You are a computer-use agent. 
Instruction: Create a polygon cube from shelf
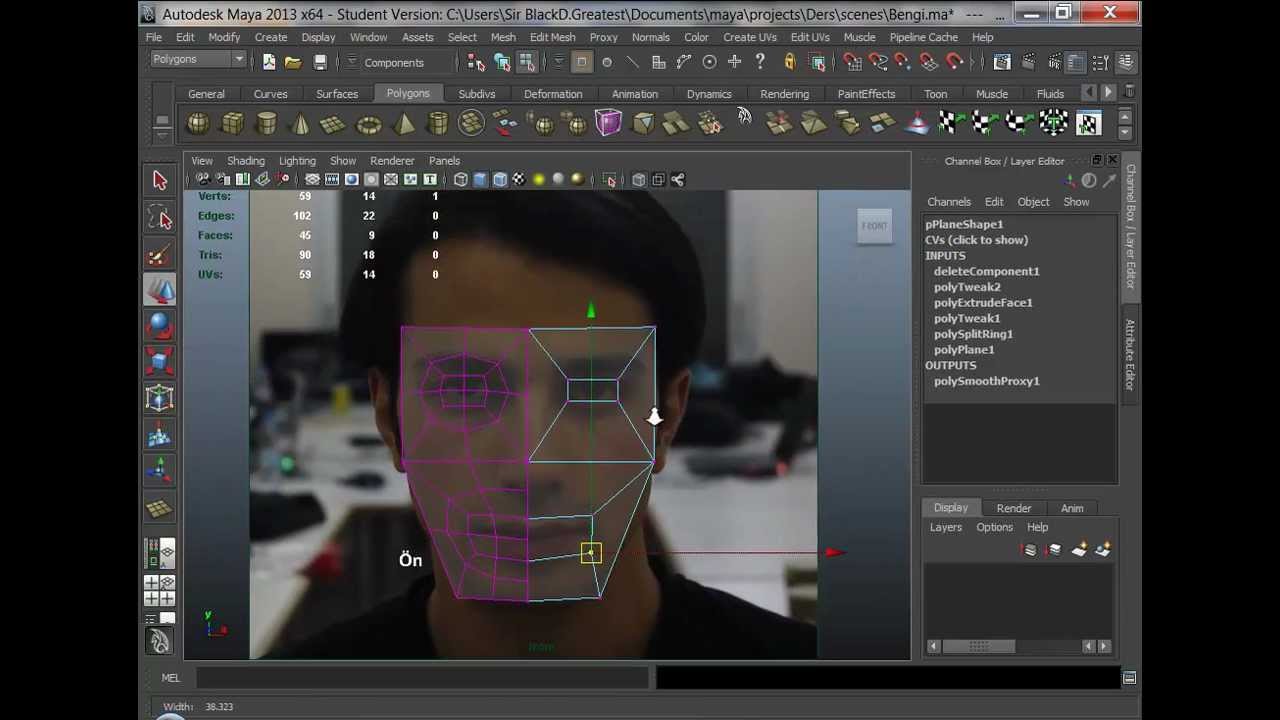click(232, 124)
